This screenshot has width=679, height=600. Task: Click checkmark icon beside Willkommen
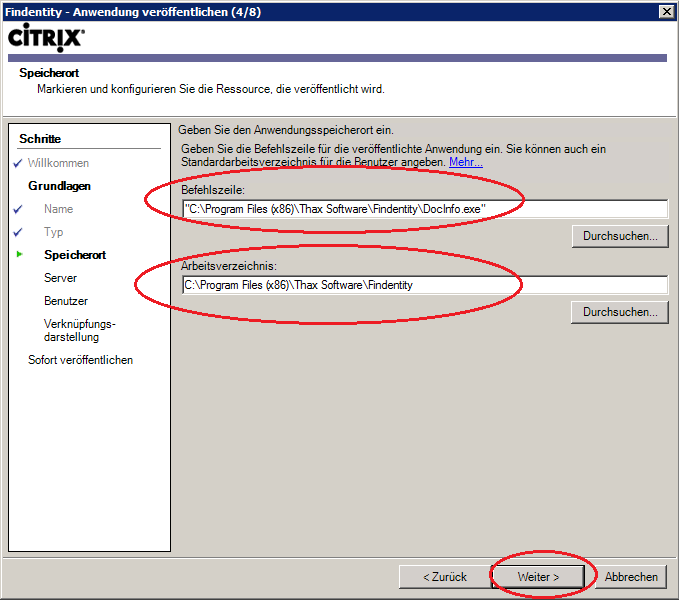point(18,163)
